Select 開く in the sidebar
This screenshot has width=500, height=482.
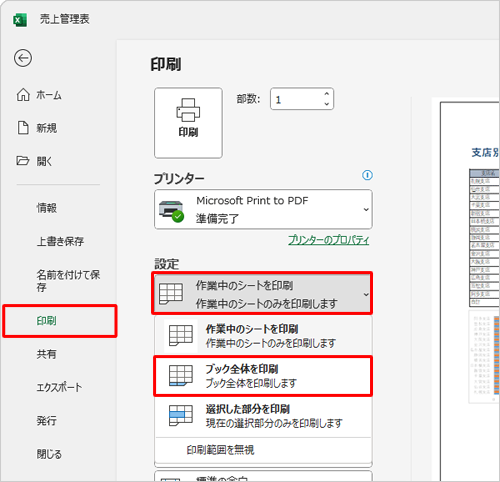pos(44,161)
